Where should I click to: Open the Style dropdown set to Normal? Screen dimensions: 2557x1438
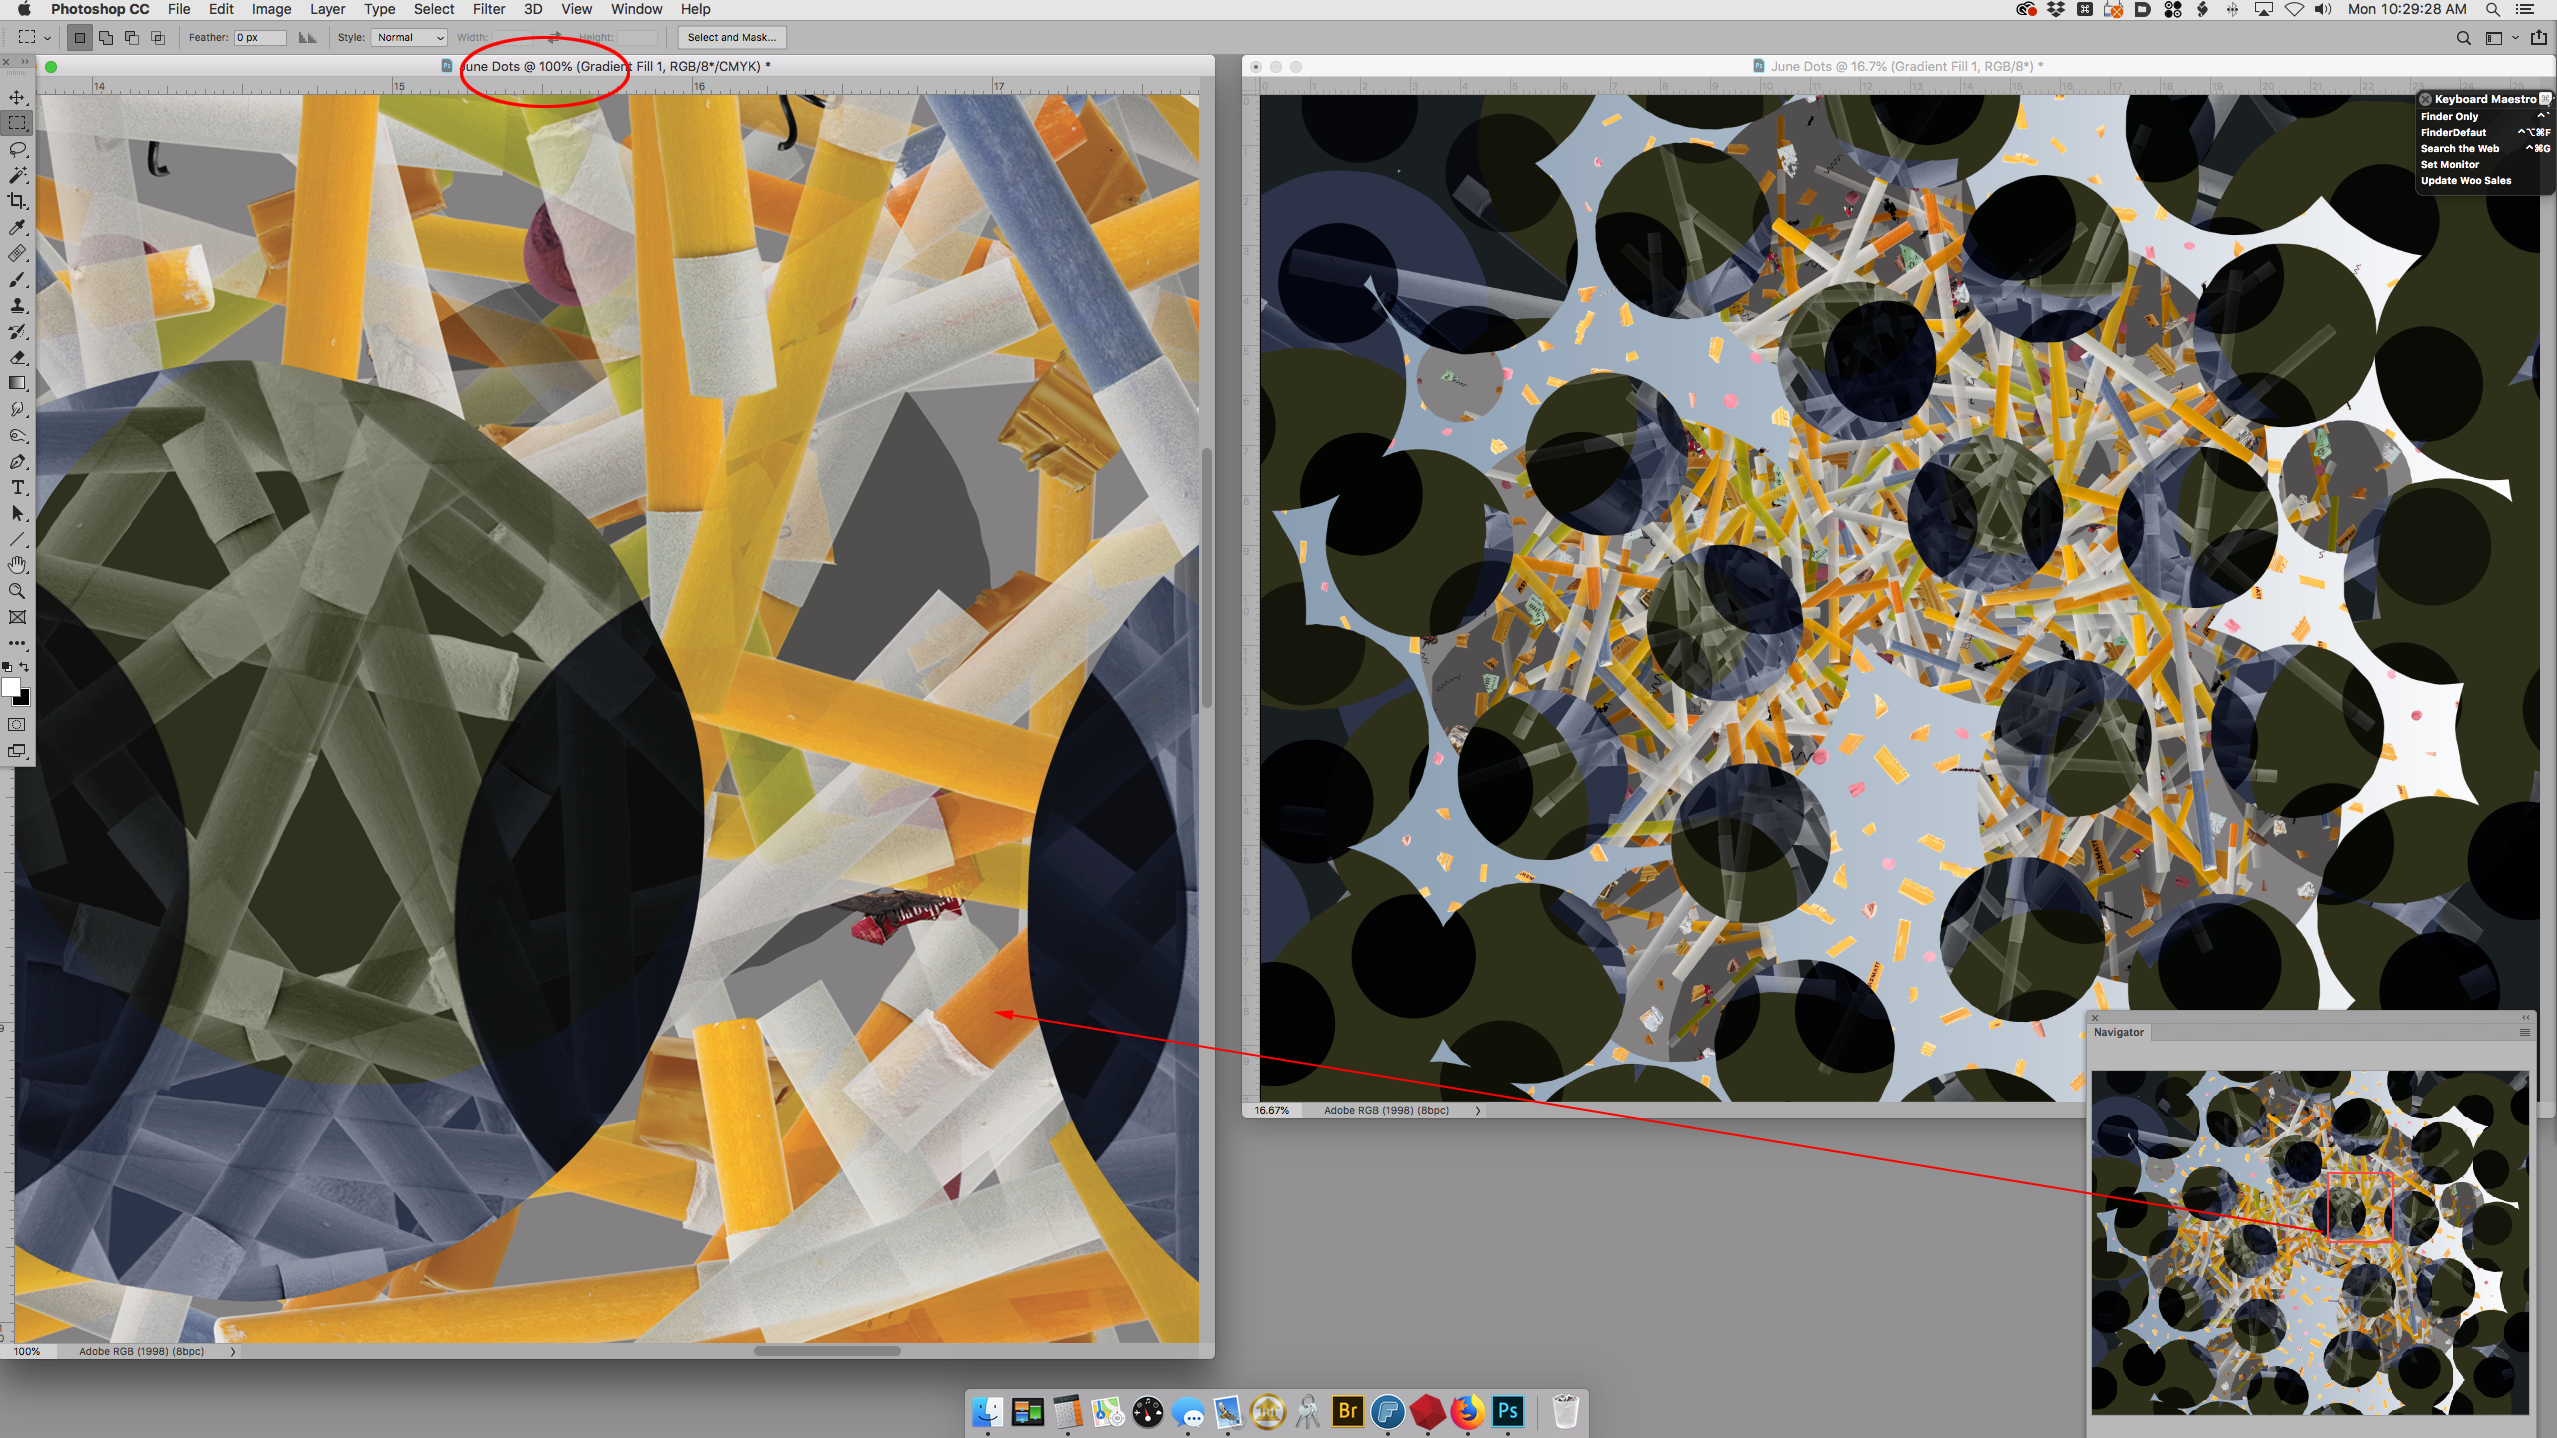click(x=409, y=38)
